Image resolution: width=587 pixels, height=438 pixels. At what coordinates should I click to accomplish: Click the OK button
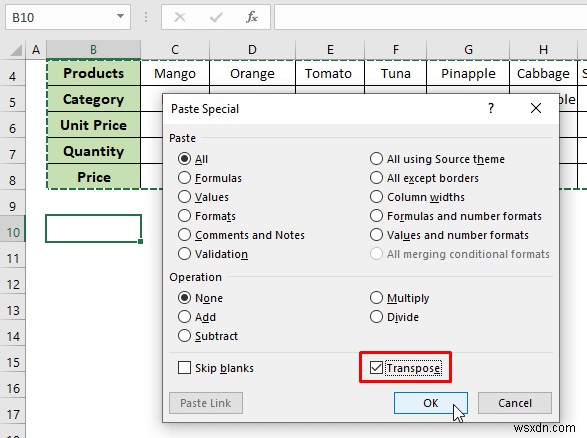[x=431, y=403]
